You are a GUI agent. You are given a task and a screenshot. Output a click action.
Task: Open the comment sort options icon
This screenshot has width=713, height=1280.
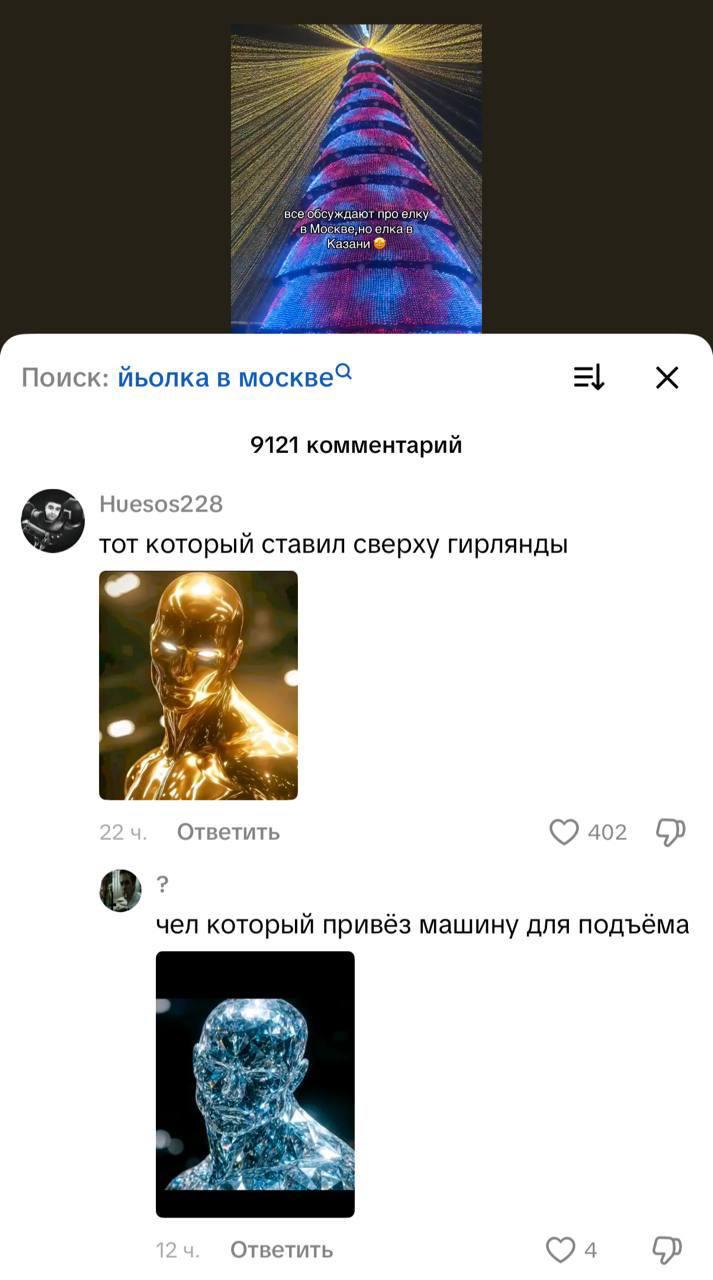point(589,377)
